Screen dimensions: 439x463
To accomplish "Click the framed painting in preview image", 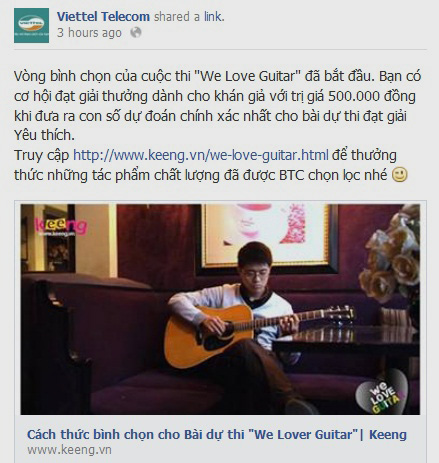I will coord(267,238).
